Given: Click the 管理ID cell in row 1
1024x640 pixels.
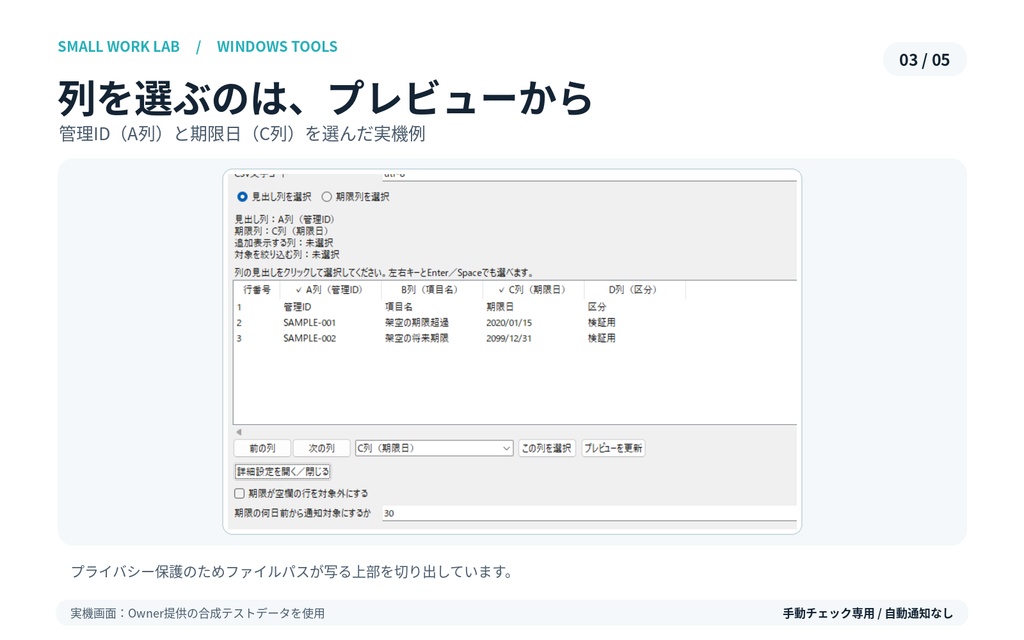Looking at the screenshot, I should coord(297,307).
